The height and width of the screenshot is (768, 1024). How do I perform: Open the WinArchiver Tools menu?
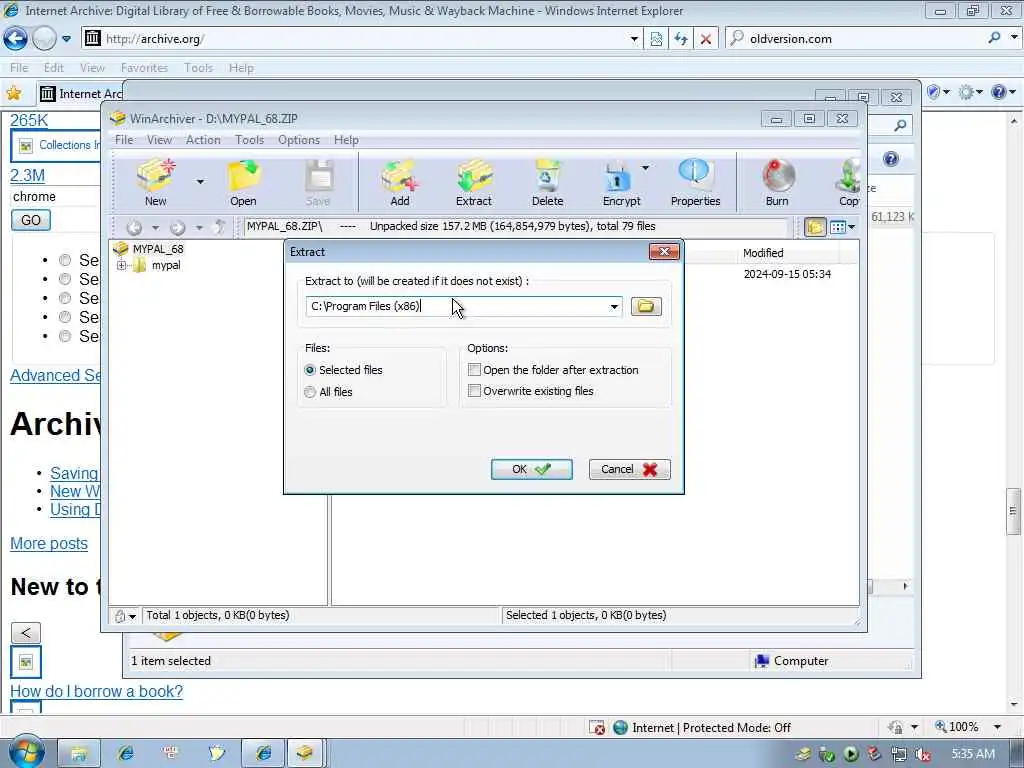(x=249, y=140)
